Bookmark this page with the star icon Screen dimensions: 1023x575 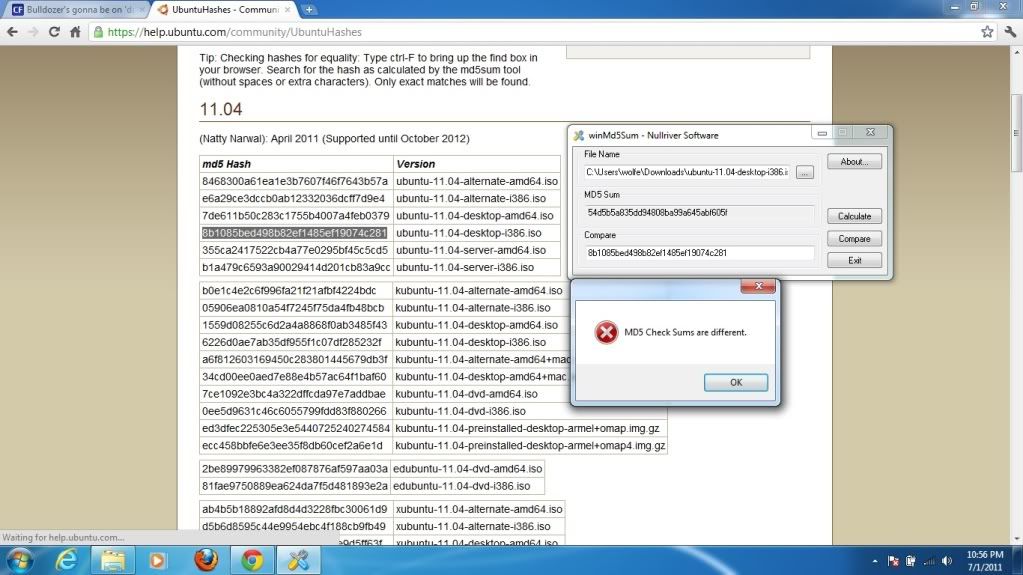point(987,31)
